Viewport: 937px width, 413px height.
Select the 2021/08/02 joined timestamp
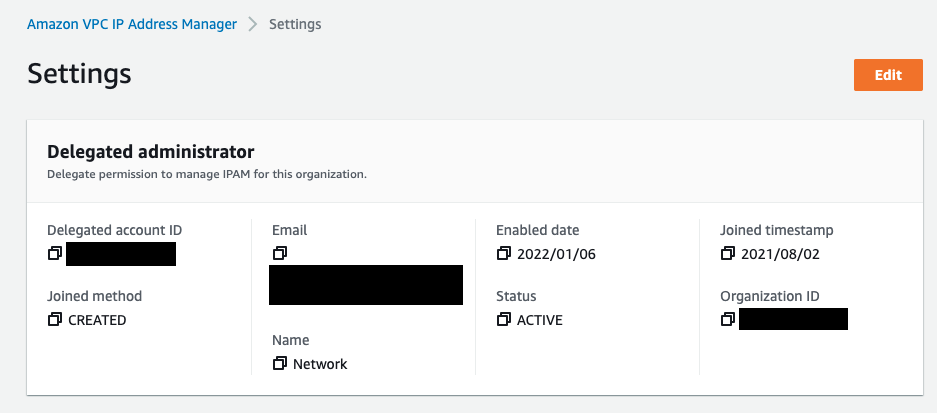click(x=780, y=254)
